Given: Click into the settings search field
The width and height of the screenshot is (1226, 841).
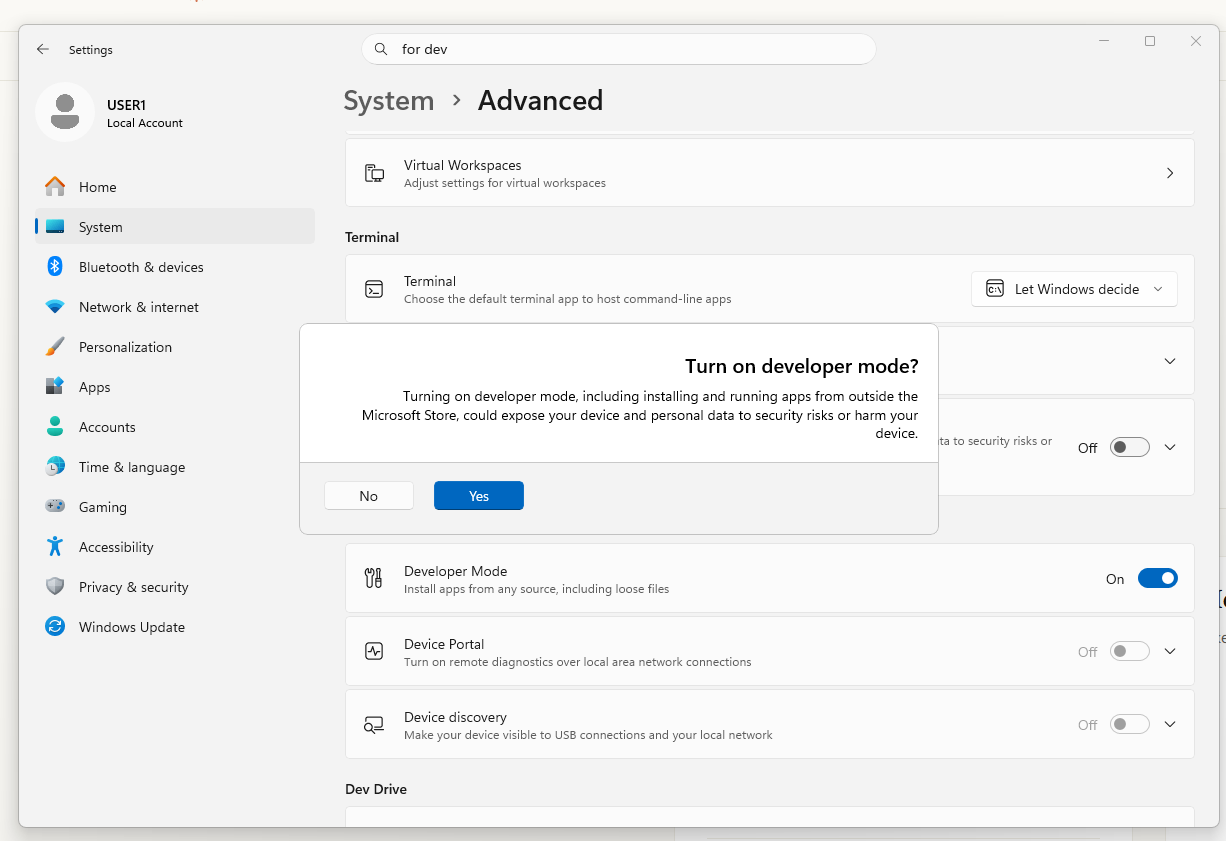Looking at the screenshot, I should (x=619, y=49).
